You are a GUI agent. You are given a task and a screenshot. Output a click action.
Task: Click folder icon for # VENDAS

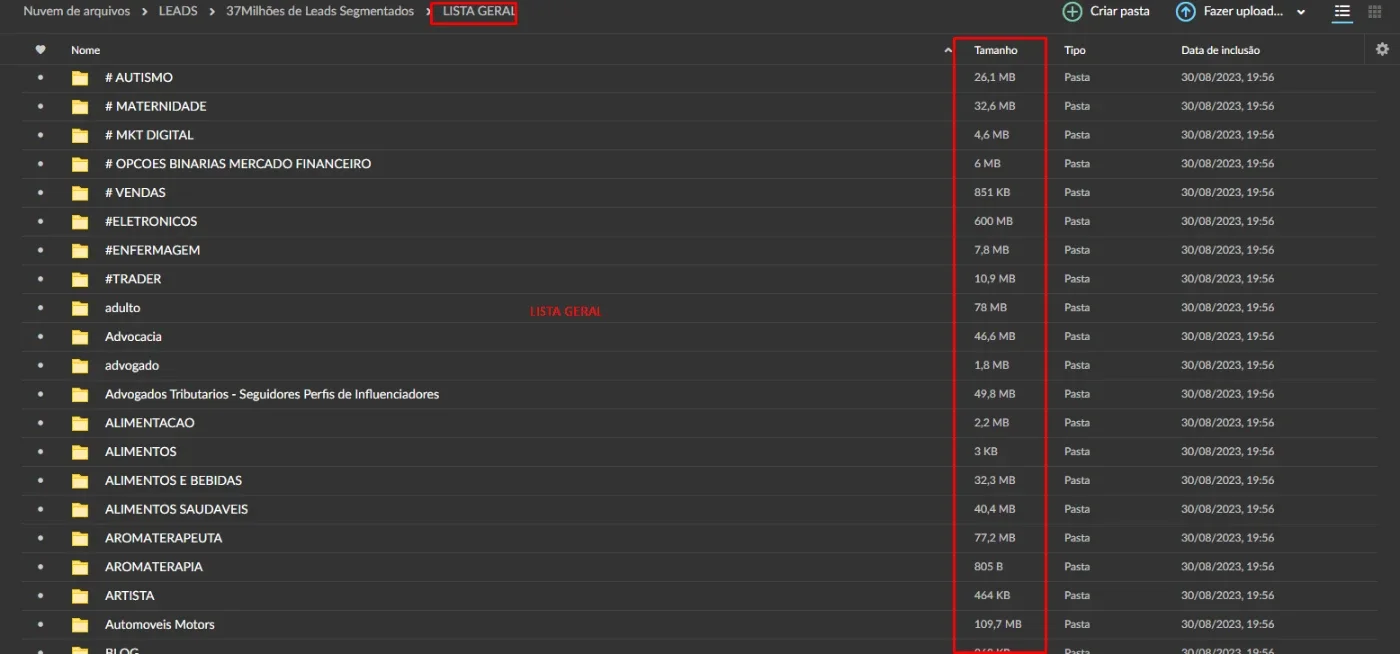(x=80, y=193)
